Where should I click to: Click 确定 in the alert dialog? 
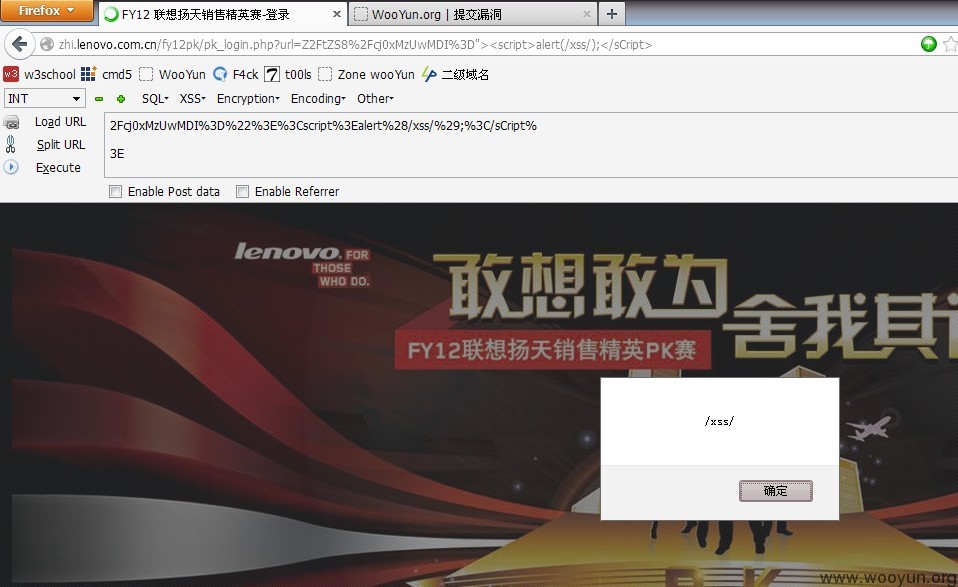[775, 490]
